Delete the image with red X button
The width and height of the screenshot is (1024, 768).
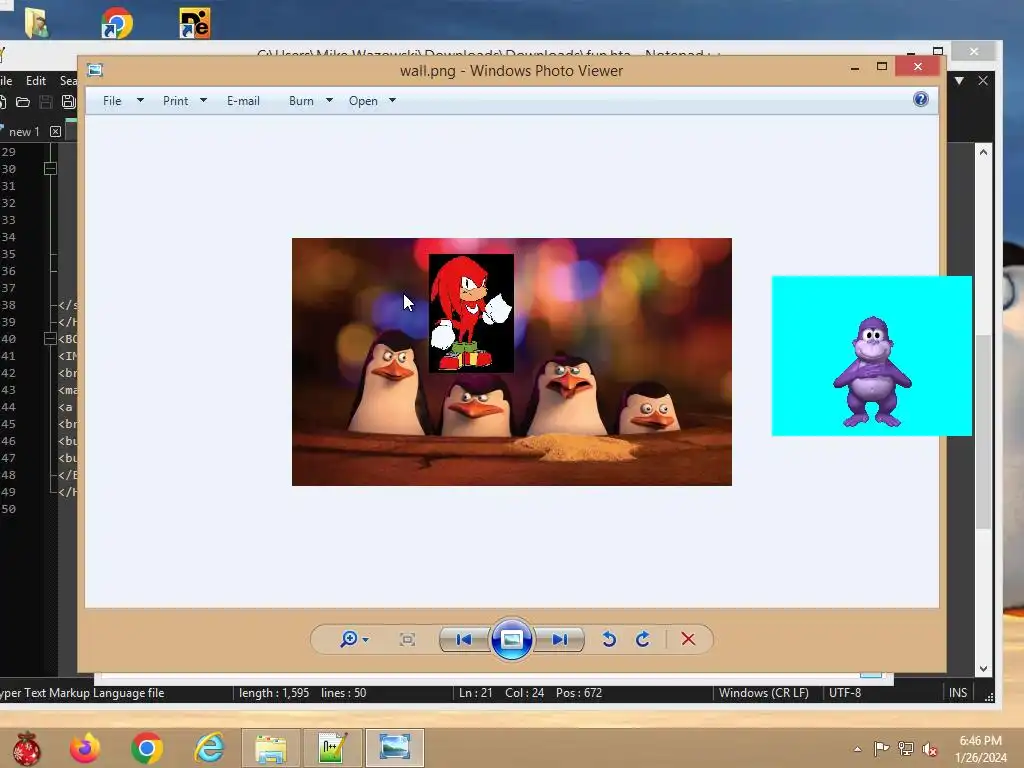coord(688,639)
